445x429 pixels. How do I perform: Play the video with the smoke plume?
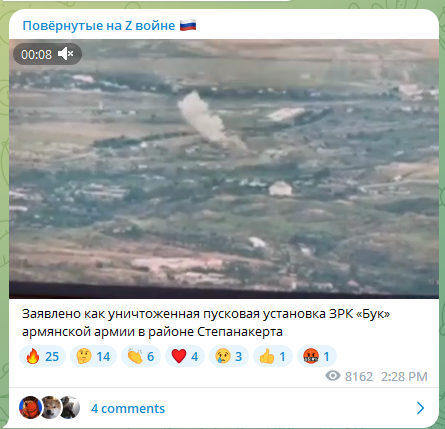(224, 169)
